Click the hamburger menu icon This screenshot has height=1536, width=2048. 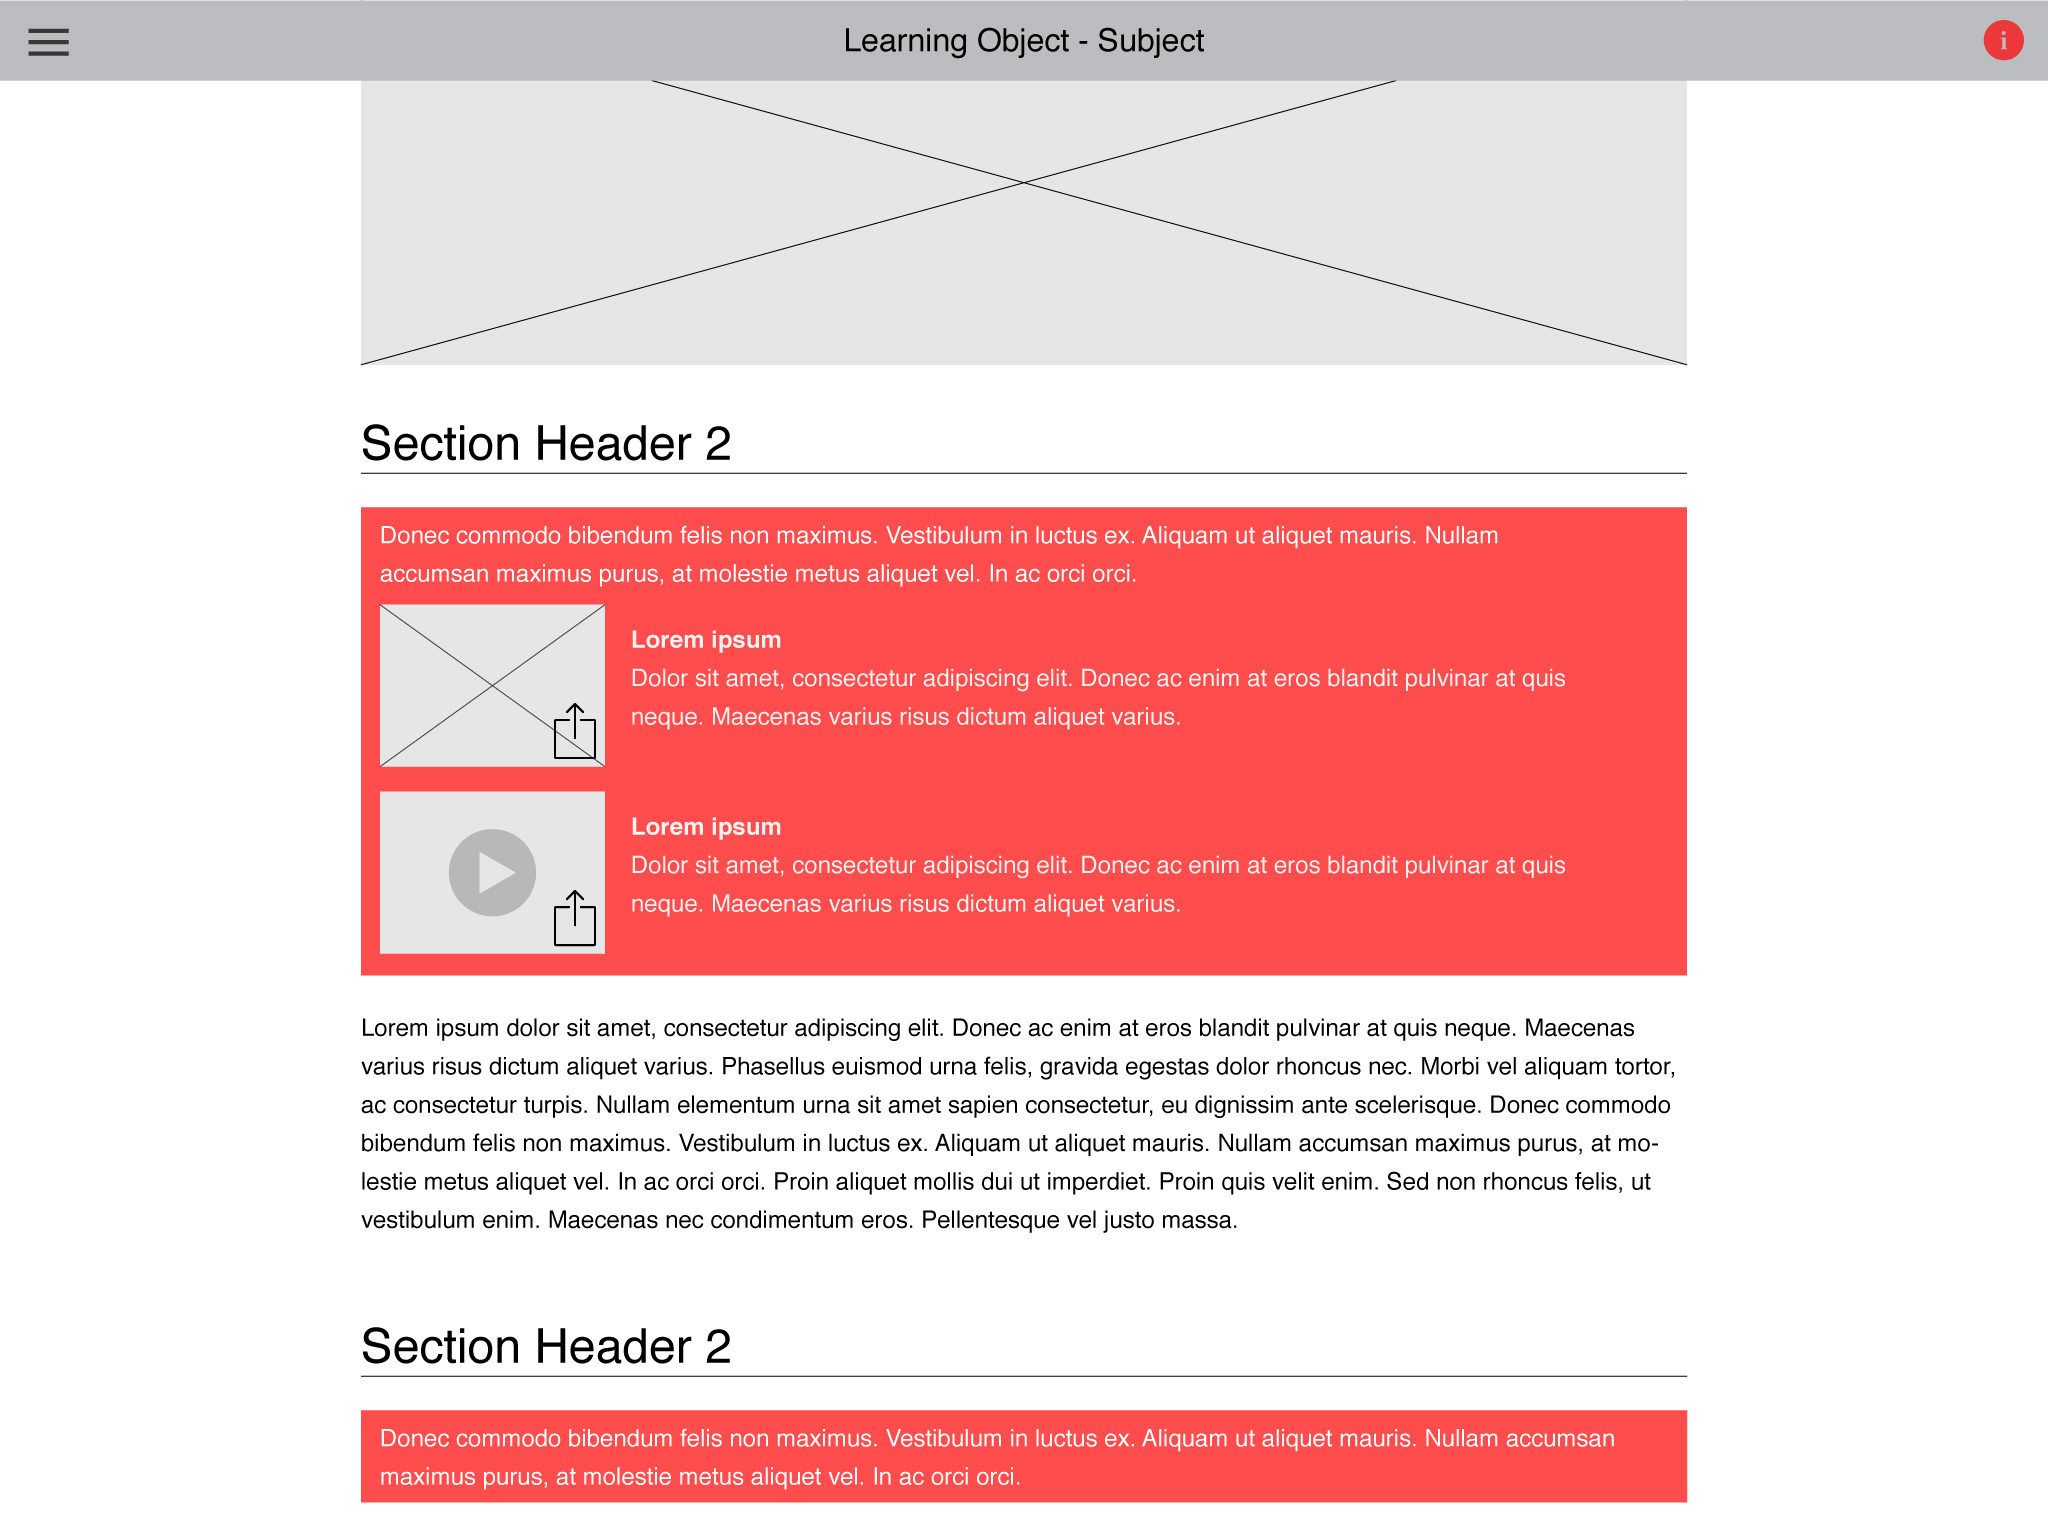pyautogui.click(x=48, y=40)
